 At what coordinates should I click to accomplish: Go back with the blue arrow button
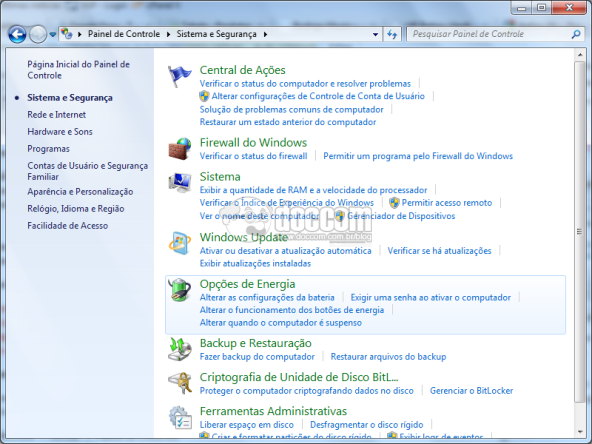(x=17, y=34)
